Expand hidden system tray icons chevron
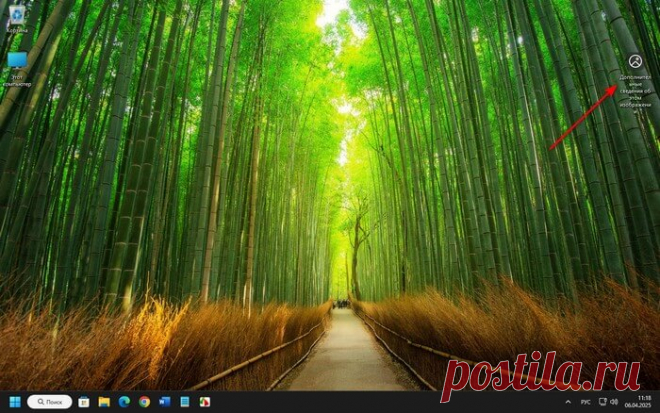The image size is (660, 413). [566, 401]
